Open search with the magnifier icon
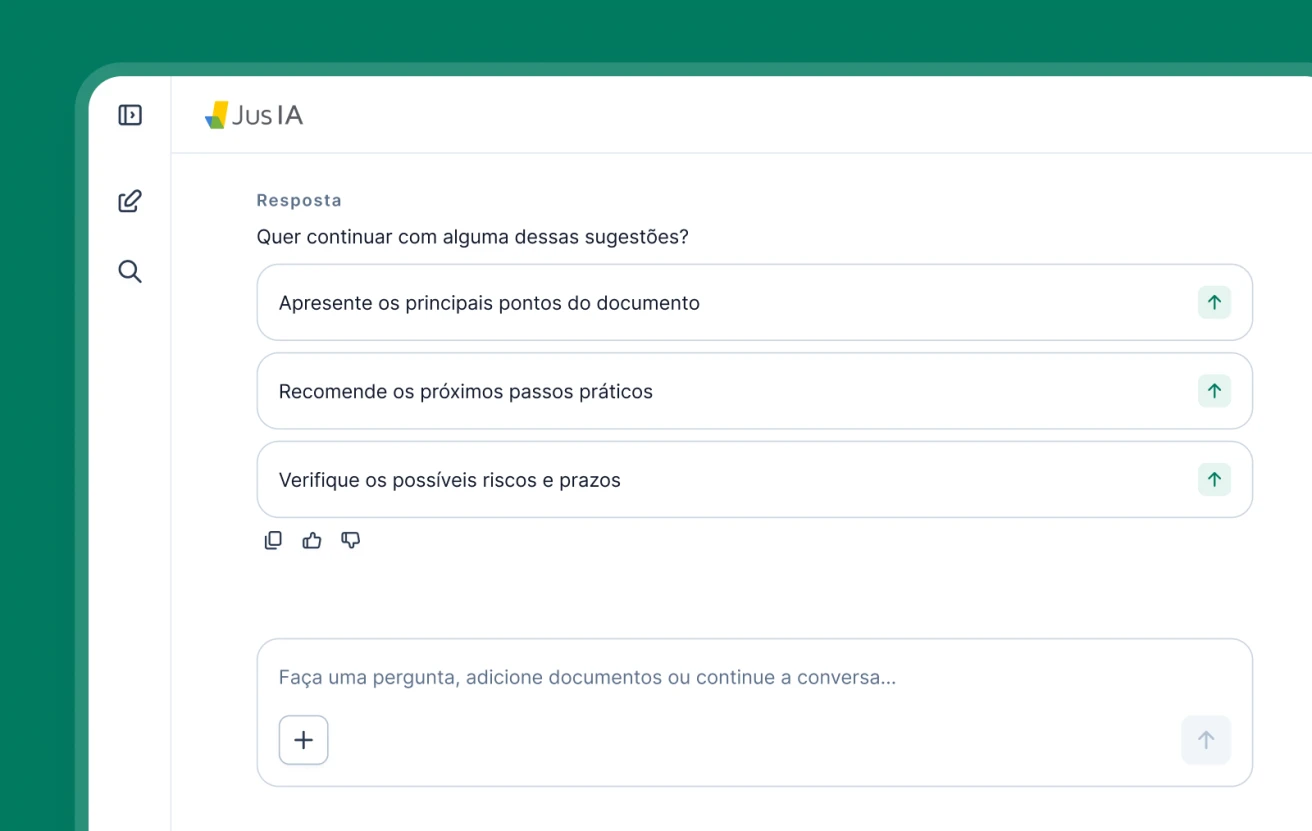The image size is (1312, 831). [130, 271]
